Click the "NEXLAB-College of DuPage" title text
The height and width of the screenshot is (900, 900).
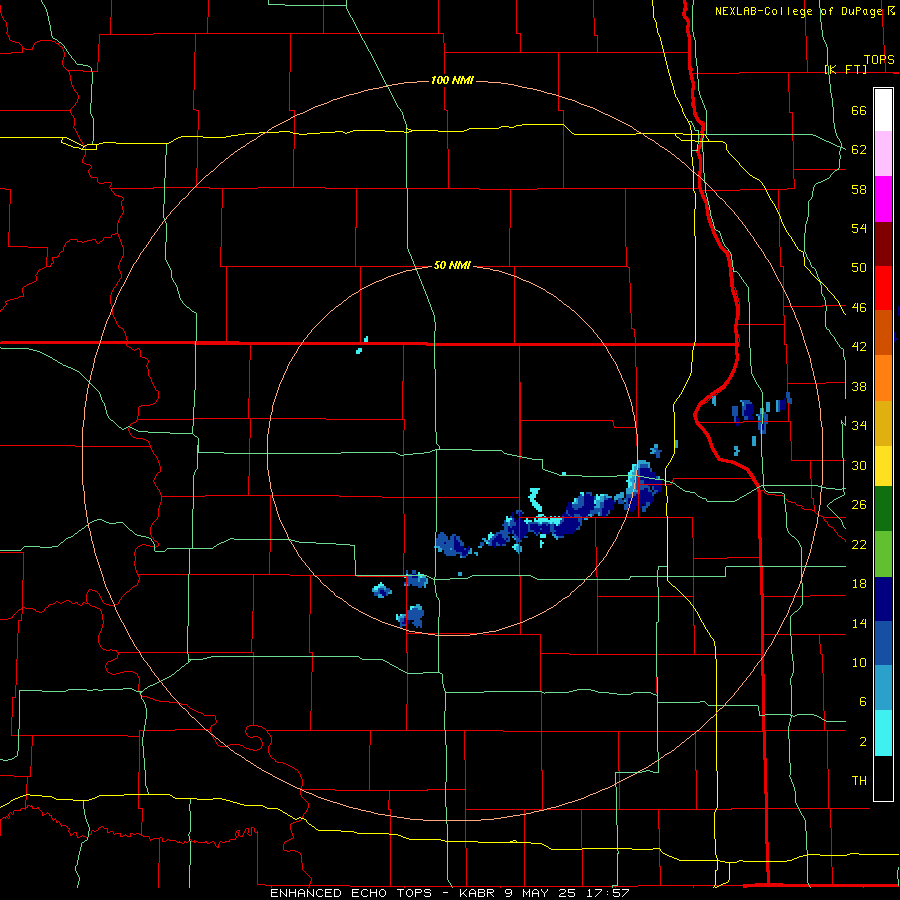coord(800,11)
